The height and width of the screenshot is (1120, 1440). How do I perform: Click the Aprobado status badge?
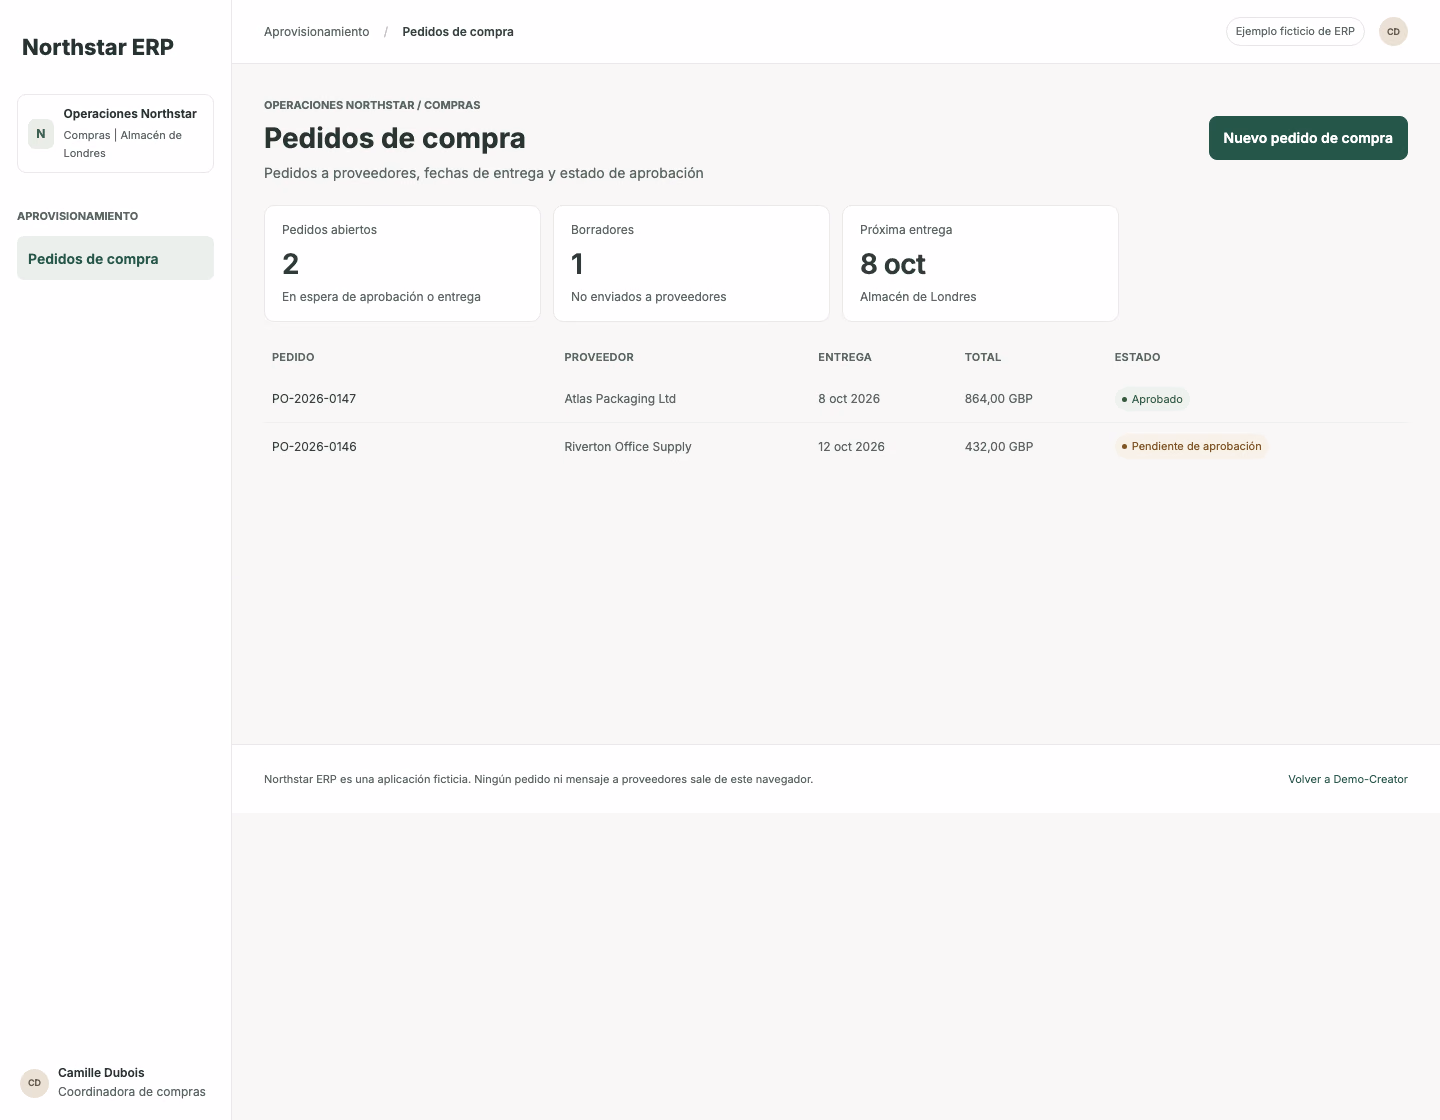(x=1152, y=399)
